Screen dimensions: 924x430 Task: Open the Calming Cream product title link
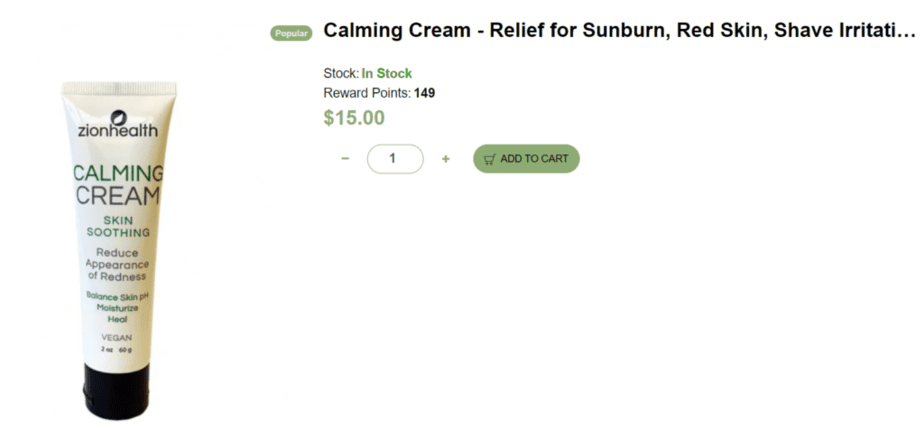click(x=620, y=31)
